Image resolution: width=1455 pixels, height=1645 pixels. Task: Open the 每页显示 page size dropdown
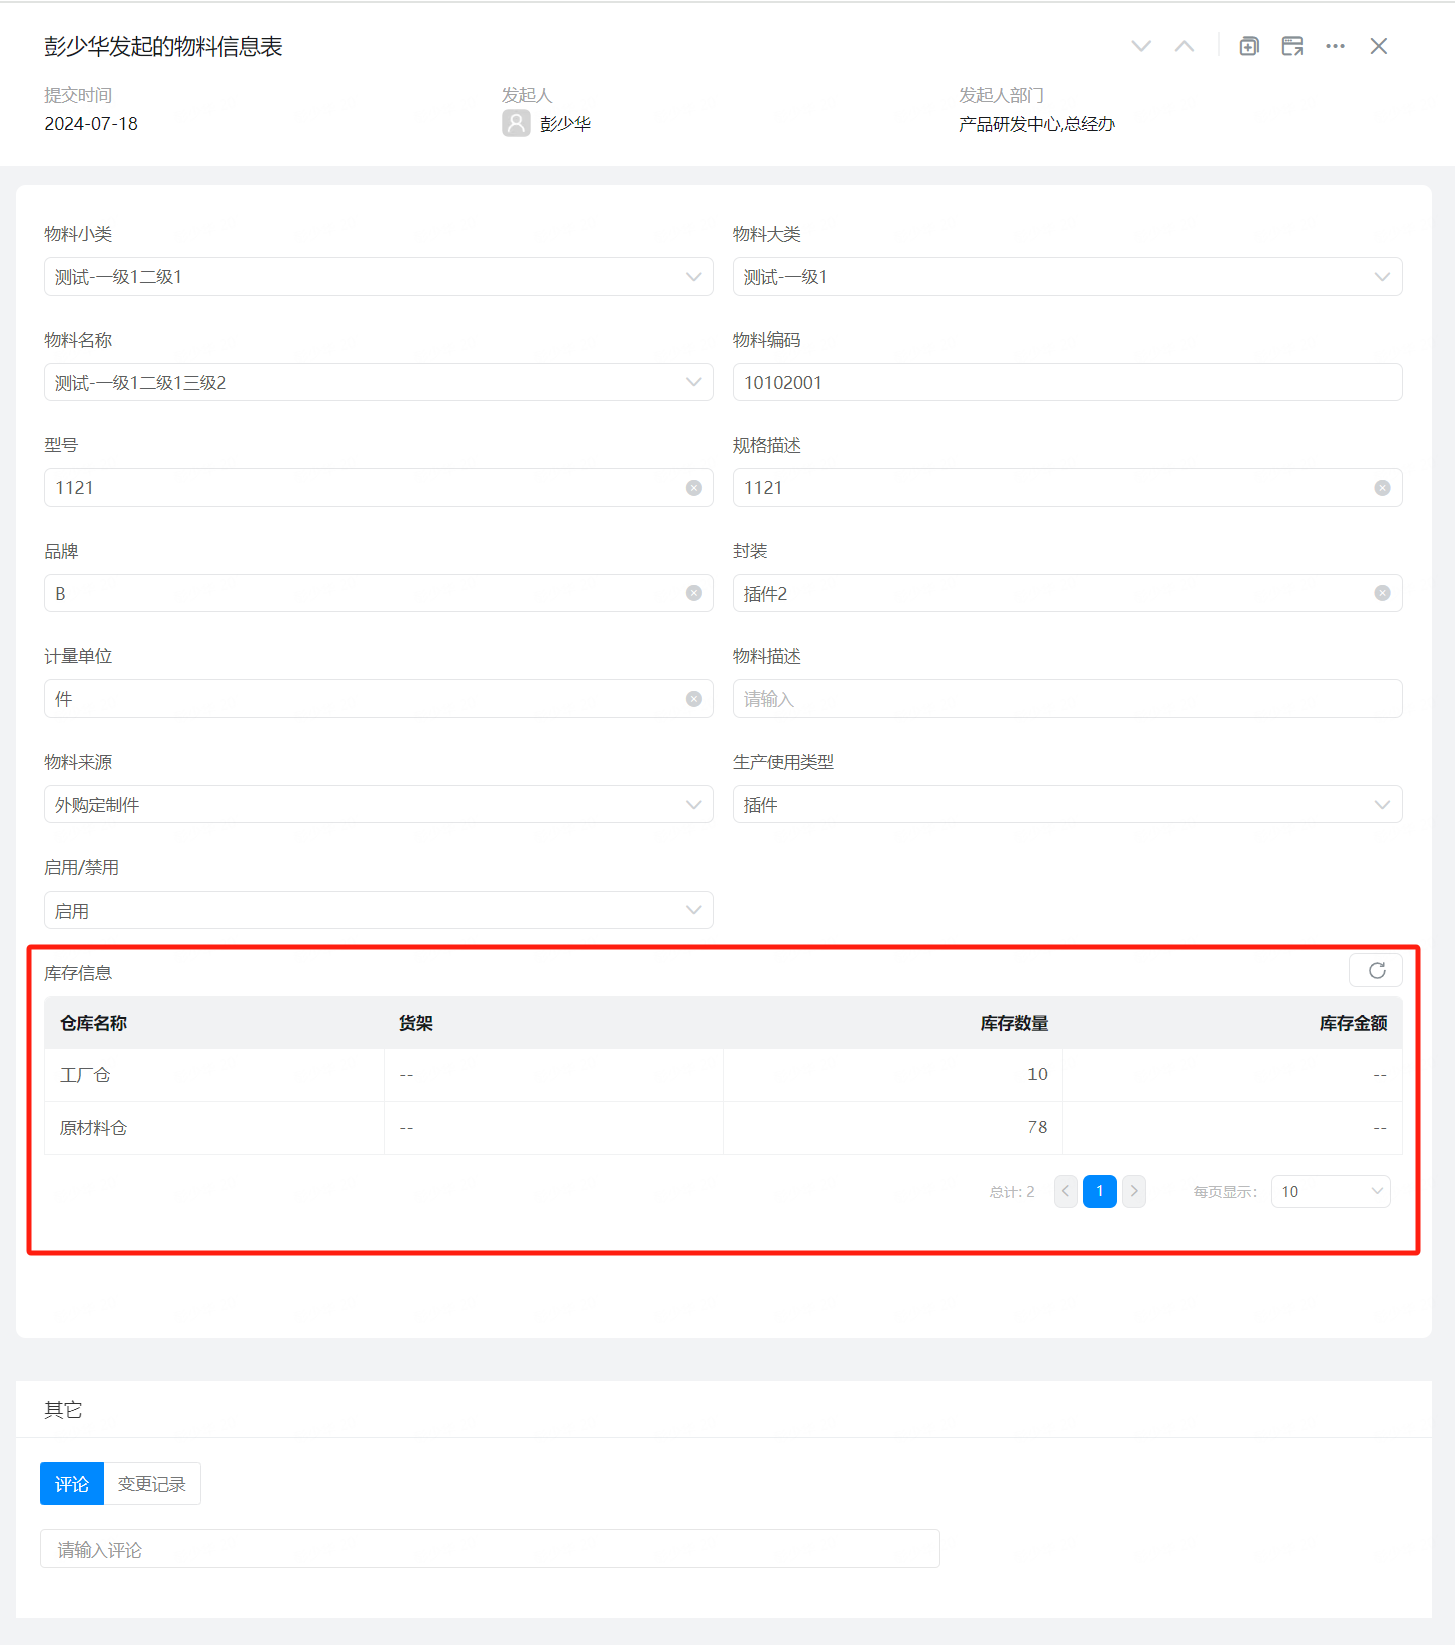click(x=1331, y=1191)
